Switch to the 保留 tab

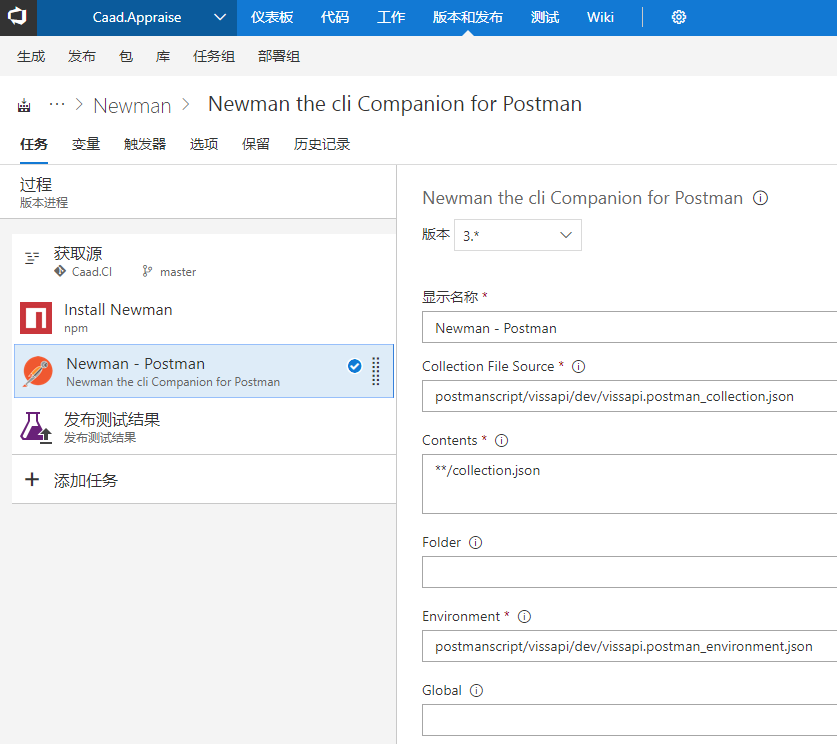[x=256, y=144]
